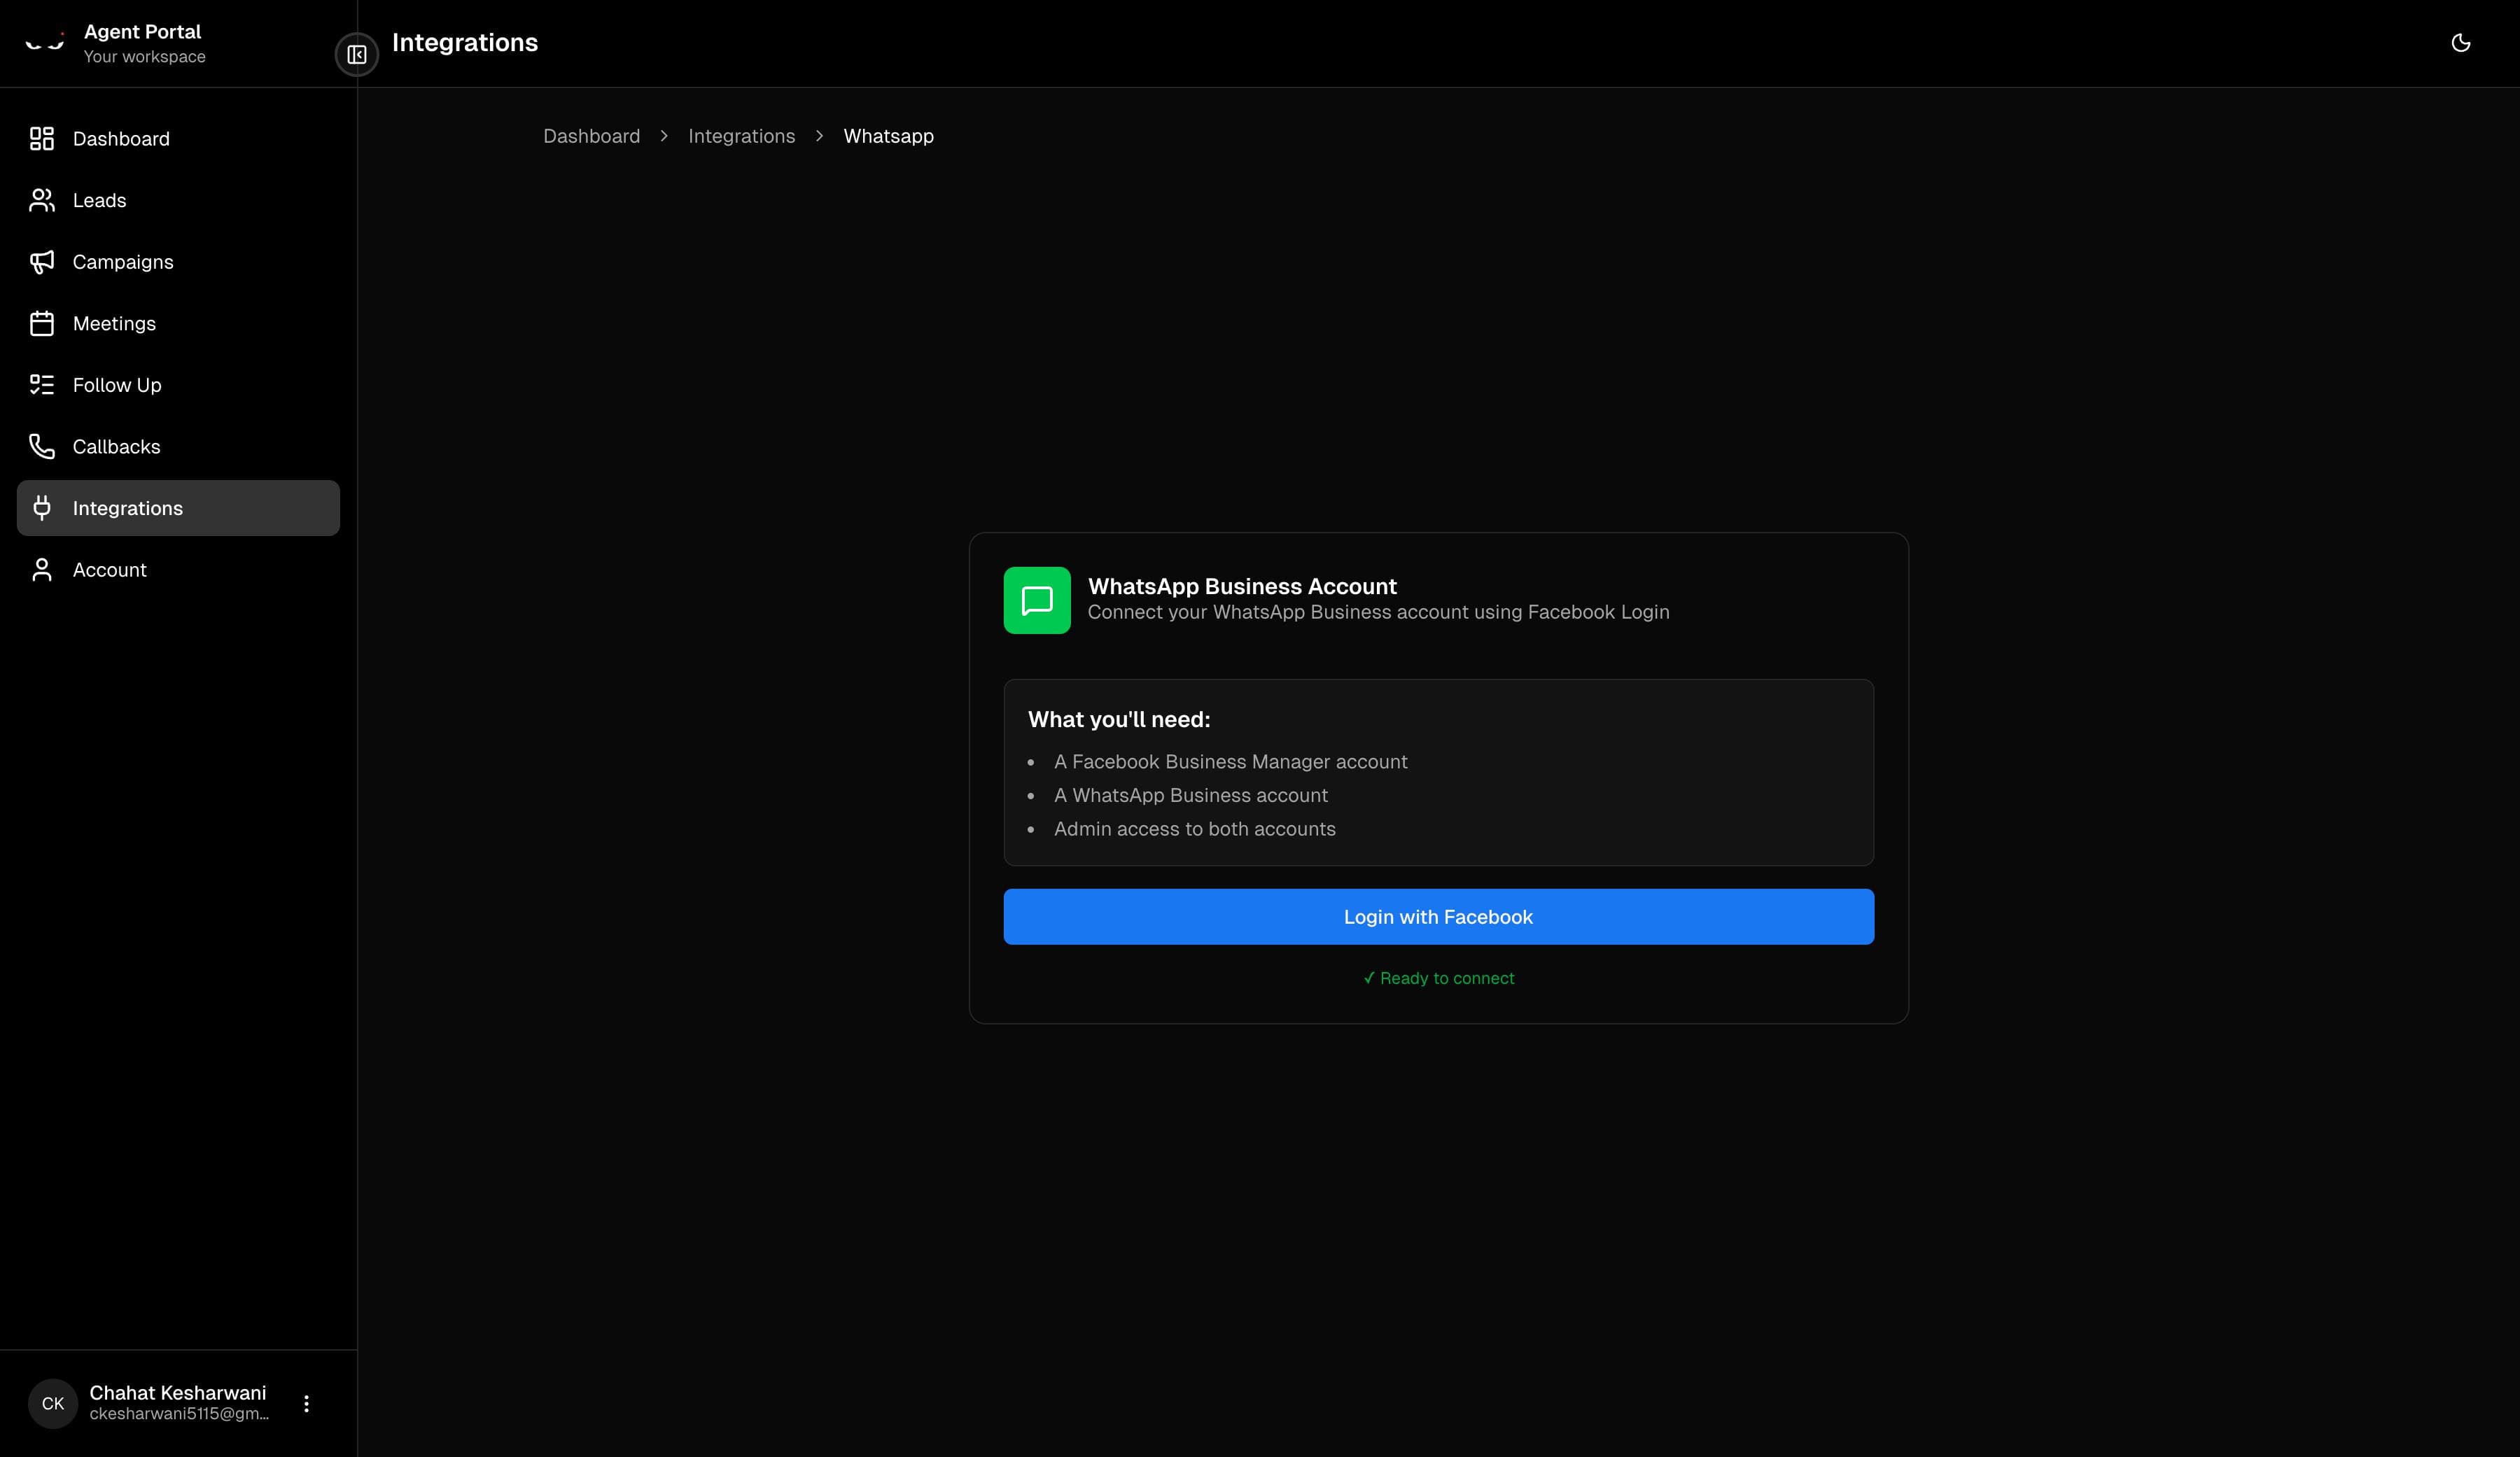Navigate to Integrations breadcrumb link
This screenshot has width=2520, height=1457.
click(x=741, y=136)
